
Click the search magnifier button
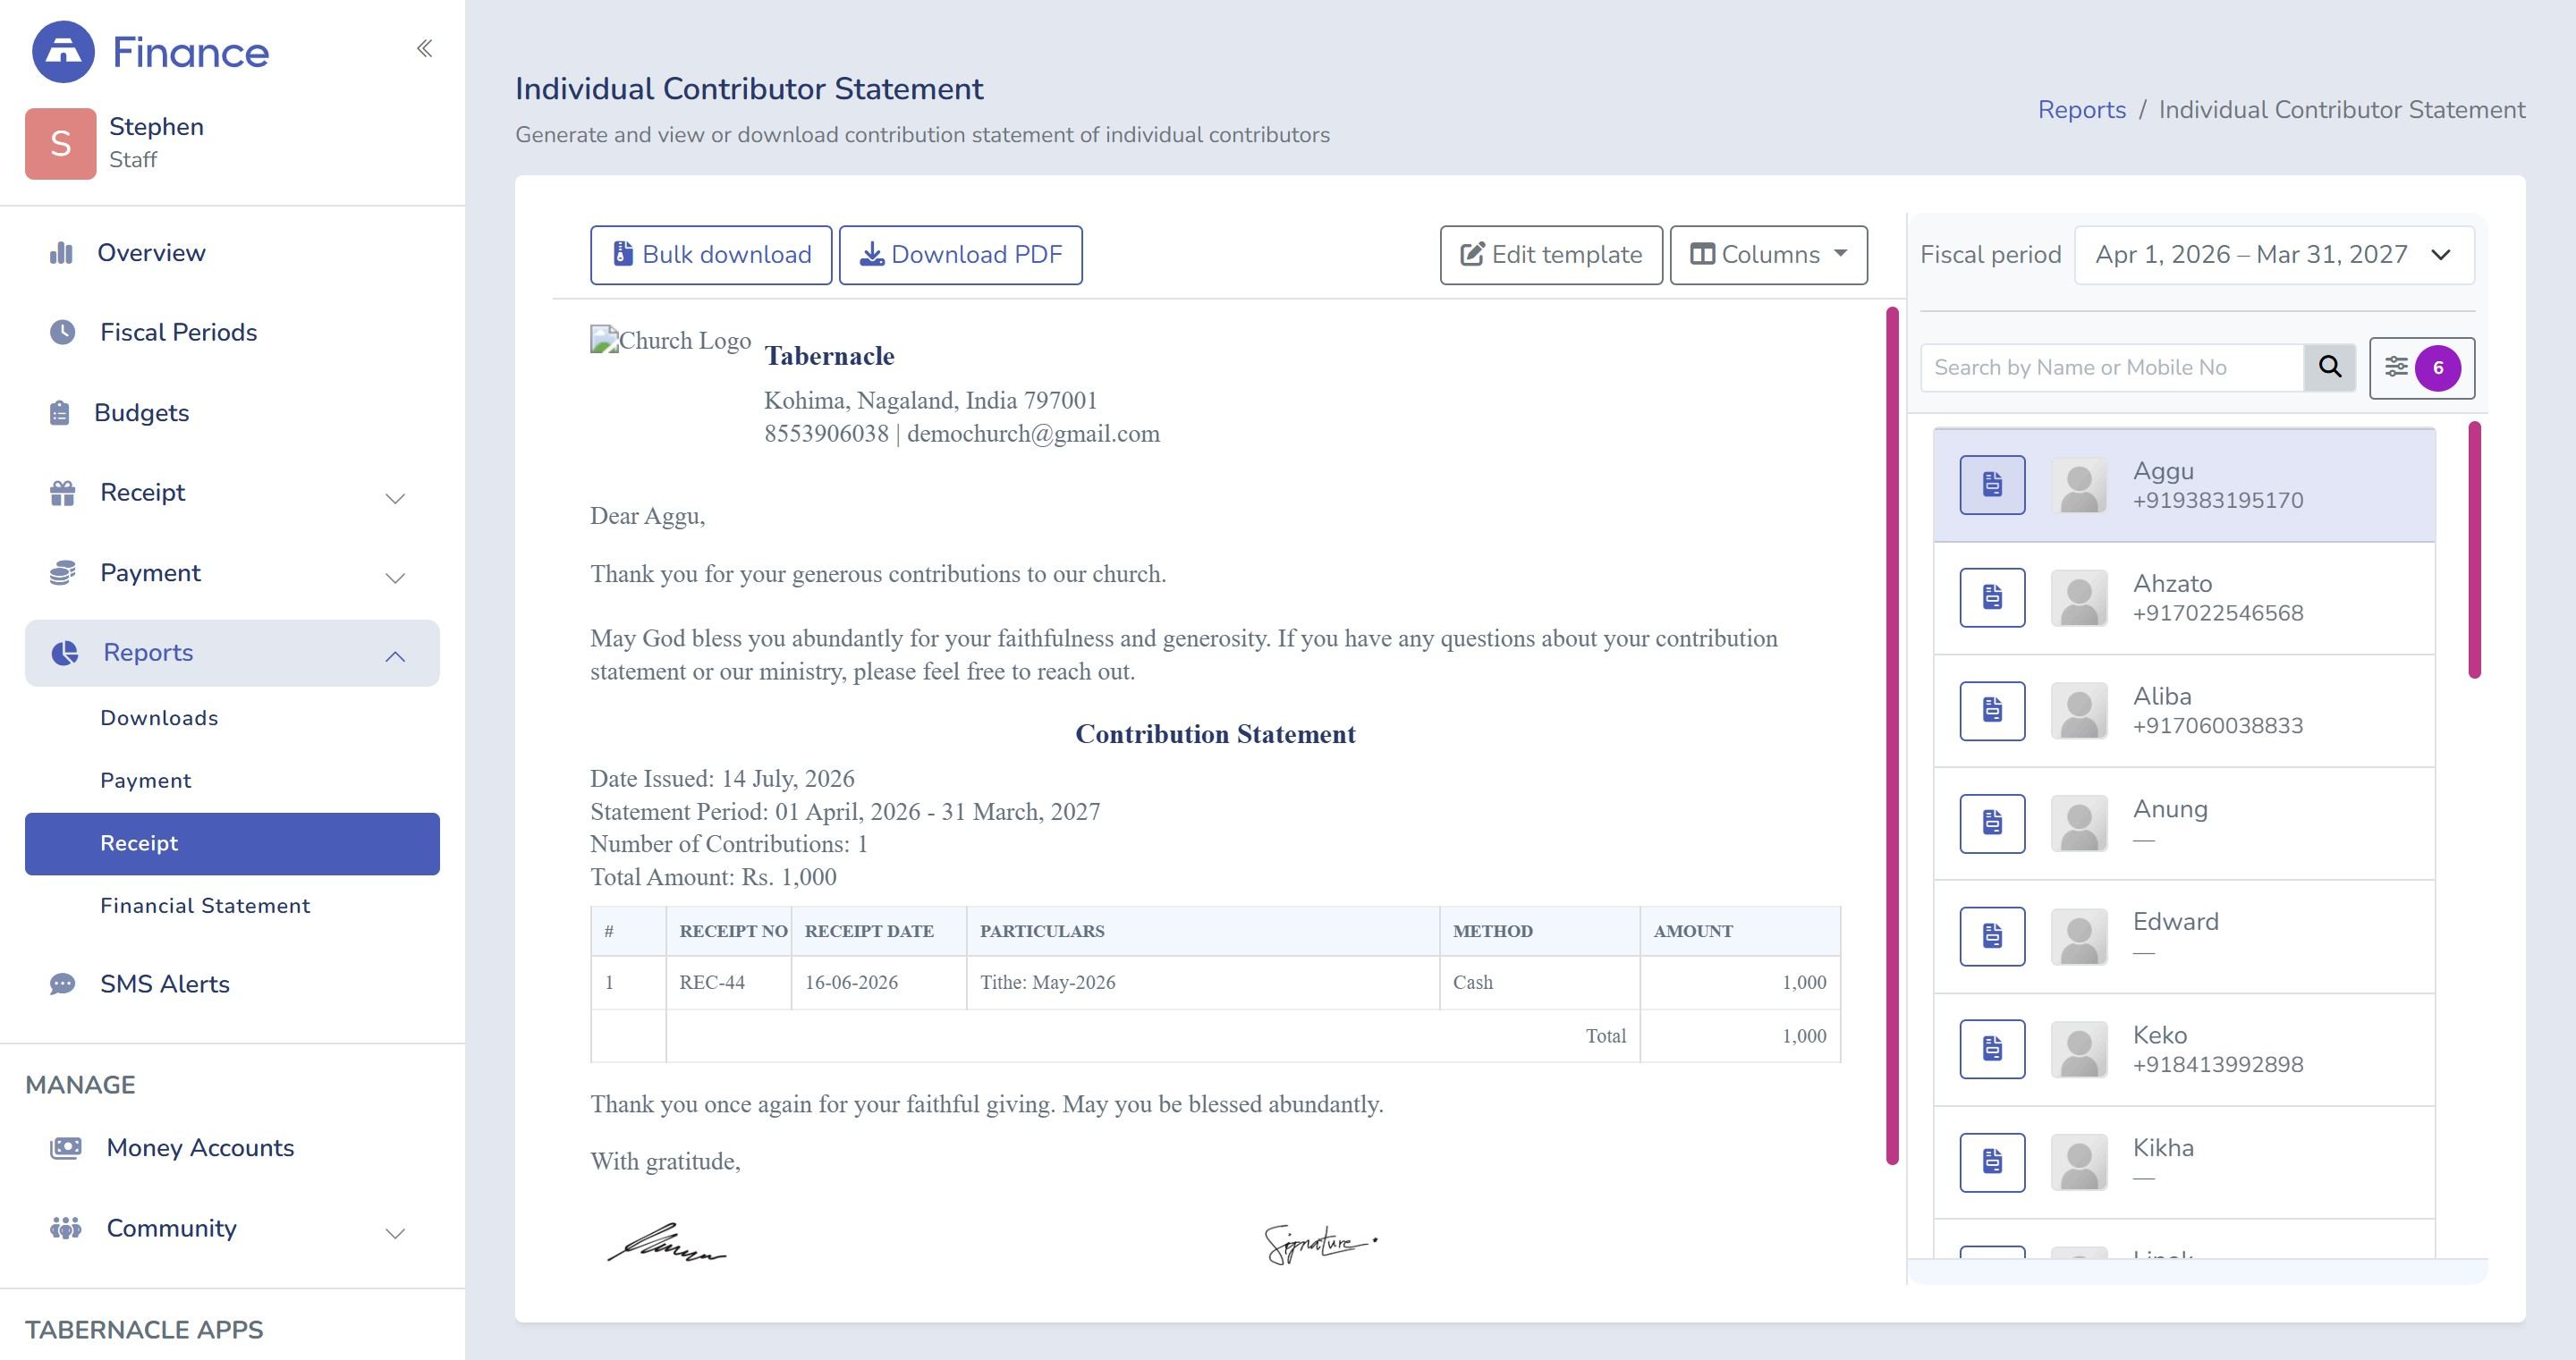click(x=2329, y=367)
